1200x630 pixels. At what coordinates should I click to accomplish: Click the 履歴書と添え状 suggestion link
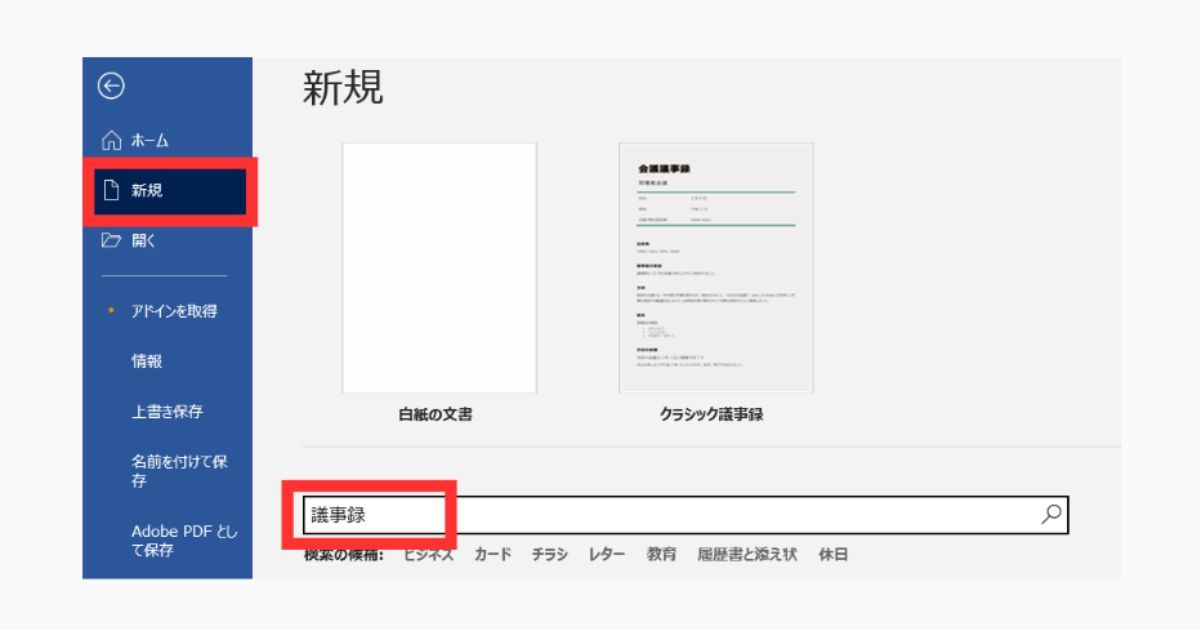(x=747, y=555)
